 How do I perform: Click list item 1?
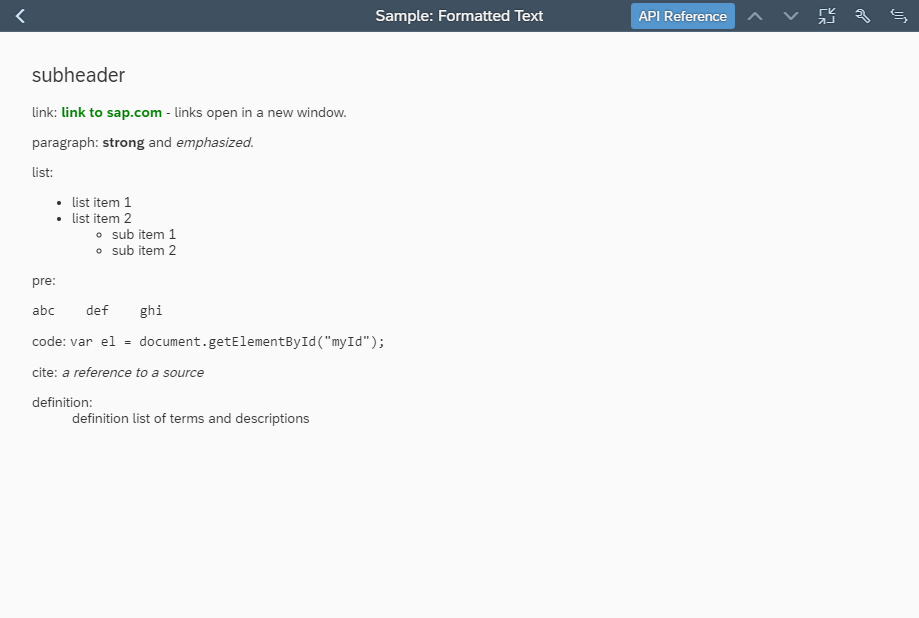click(x=101, y=202)
